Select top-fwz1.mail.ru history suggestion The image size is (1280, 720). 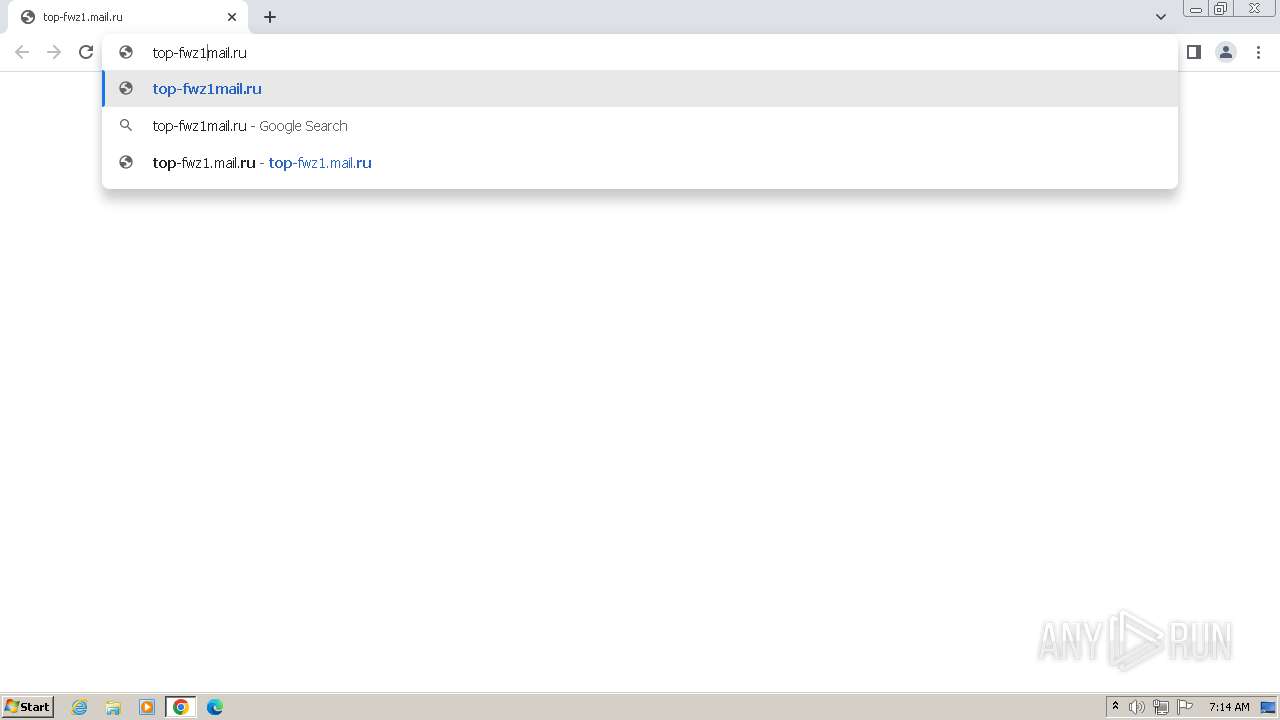click(x=640, y=162)
